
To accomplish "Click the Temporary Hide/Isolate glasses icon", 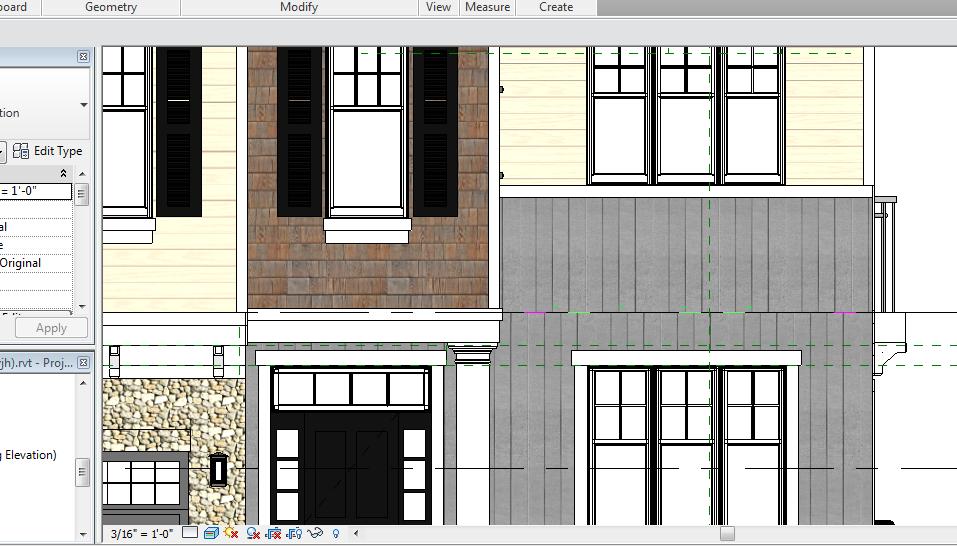I will pos(315,533).
